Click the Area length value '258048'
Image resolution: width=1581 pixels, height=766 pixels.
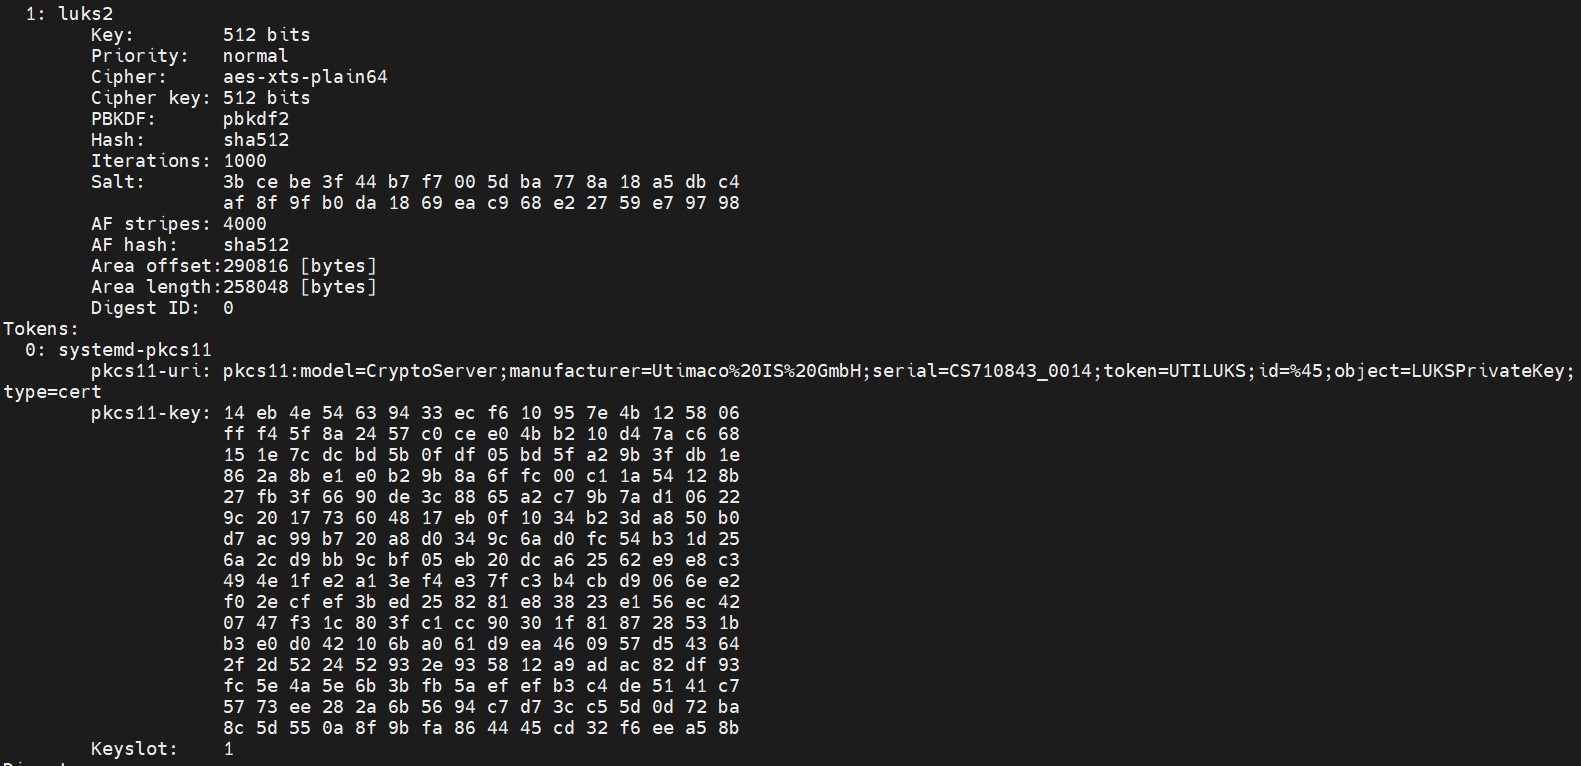(x=256, y=287)
